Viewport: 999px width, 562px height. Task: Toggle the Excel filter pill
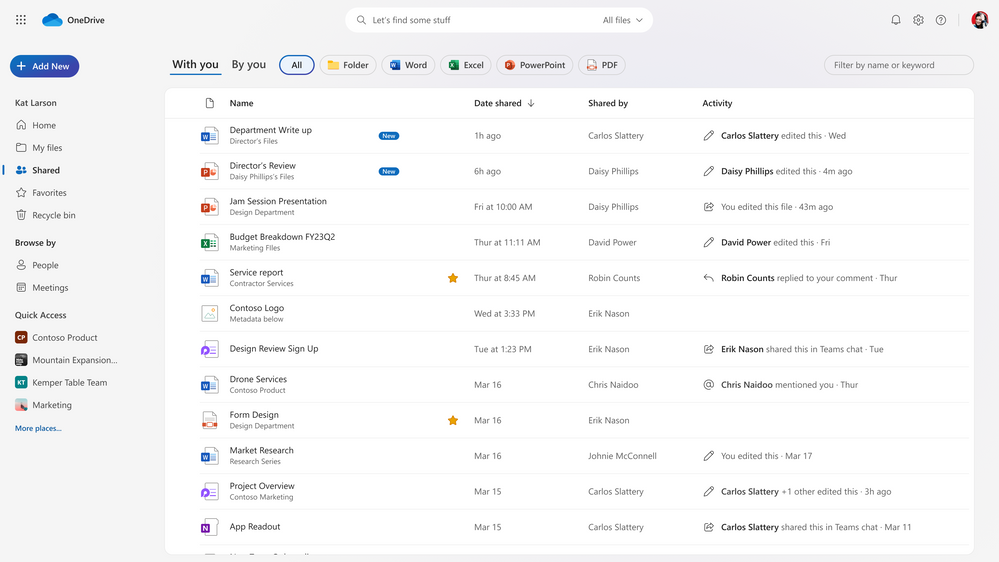[x=465, y=65]
